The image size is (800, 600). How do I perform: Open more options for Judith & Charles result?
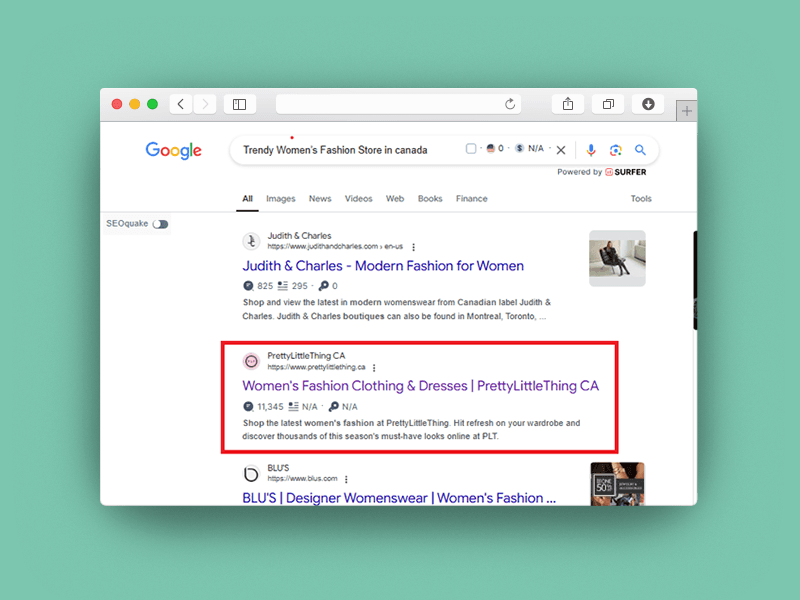coord(414,247)
